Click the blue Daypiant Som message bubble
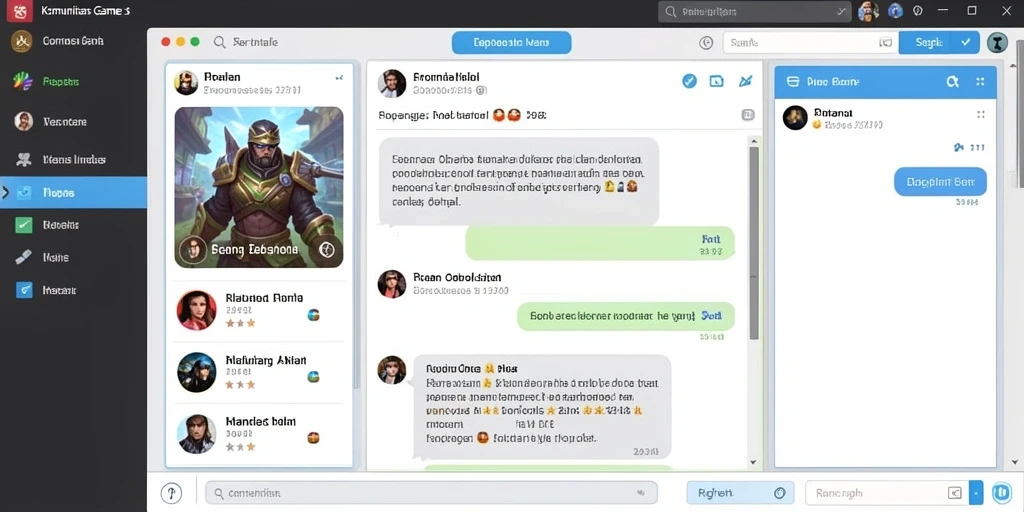Image resolution: width=1024 pixels, height=512 pixels. tap(940, 182)
